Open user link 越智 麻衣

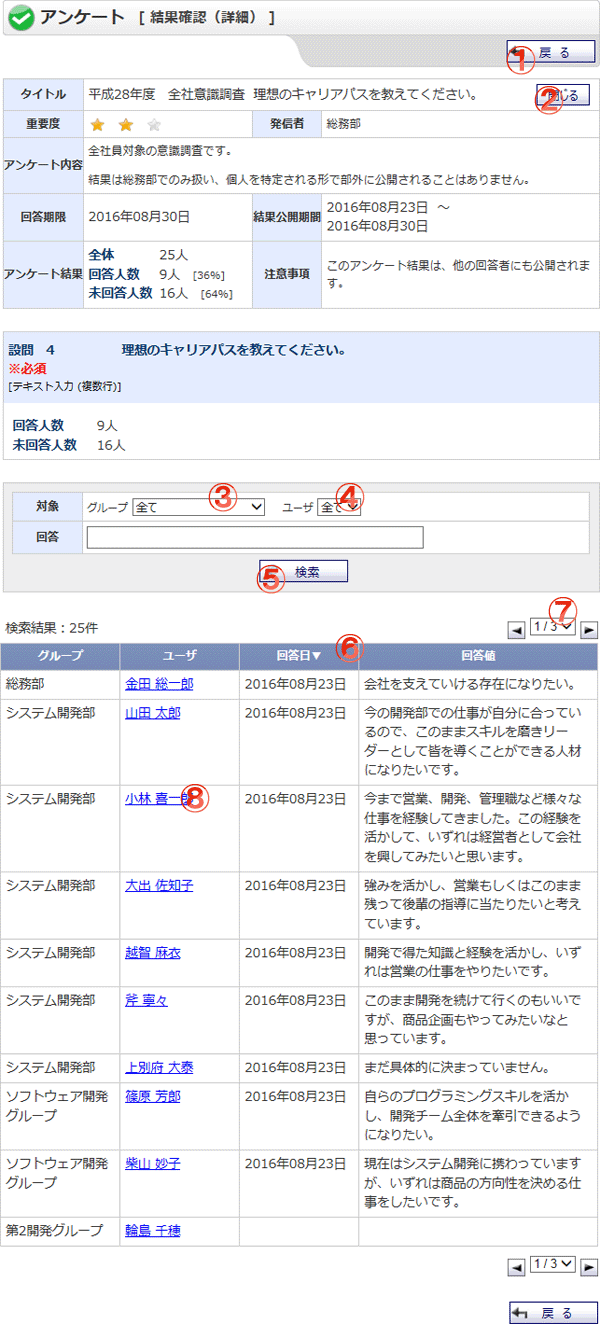click(153, 953)
